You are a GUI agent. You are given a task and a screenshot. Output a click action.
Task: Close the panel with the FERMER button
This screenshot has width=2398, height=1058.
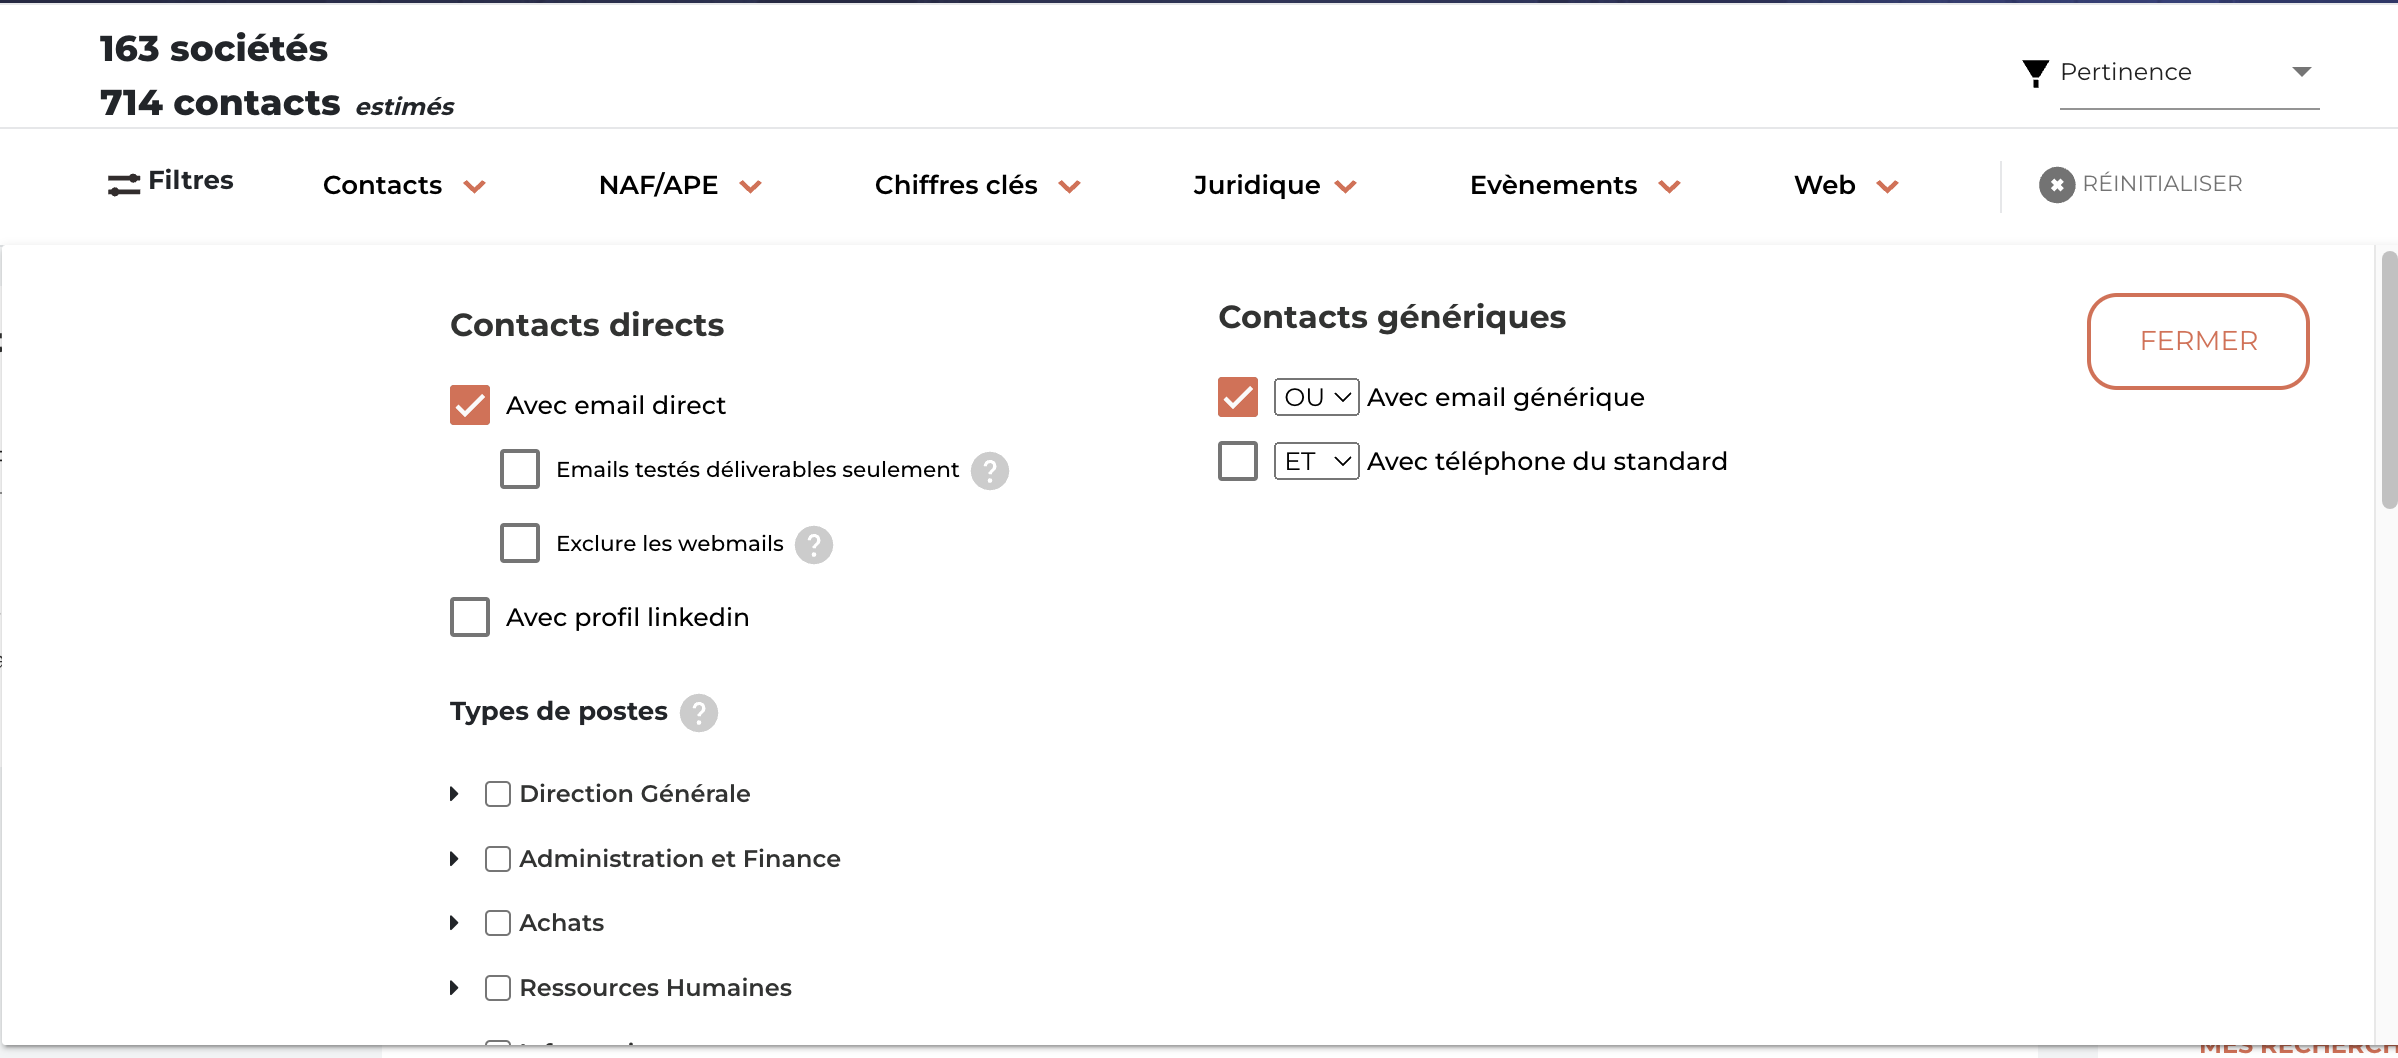click(2198, 341)
